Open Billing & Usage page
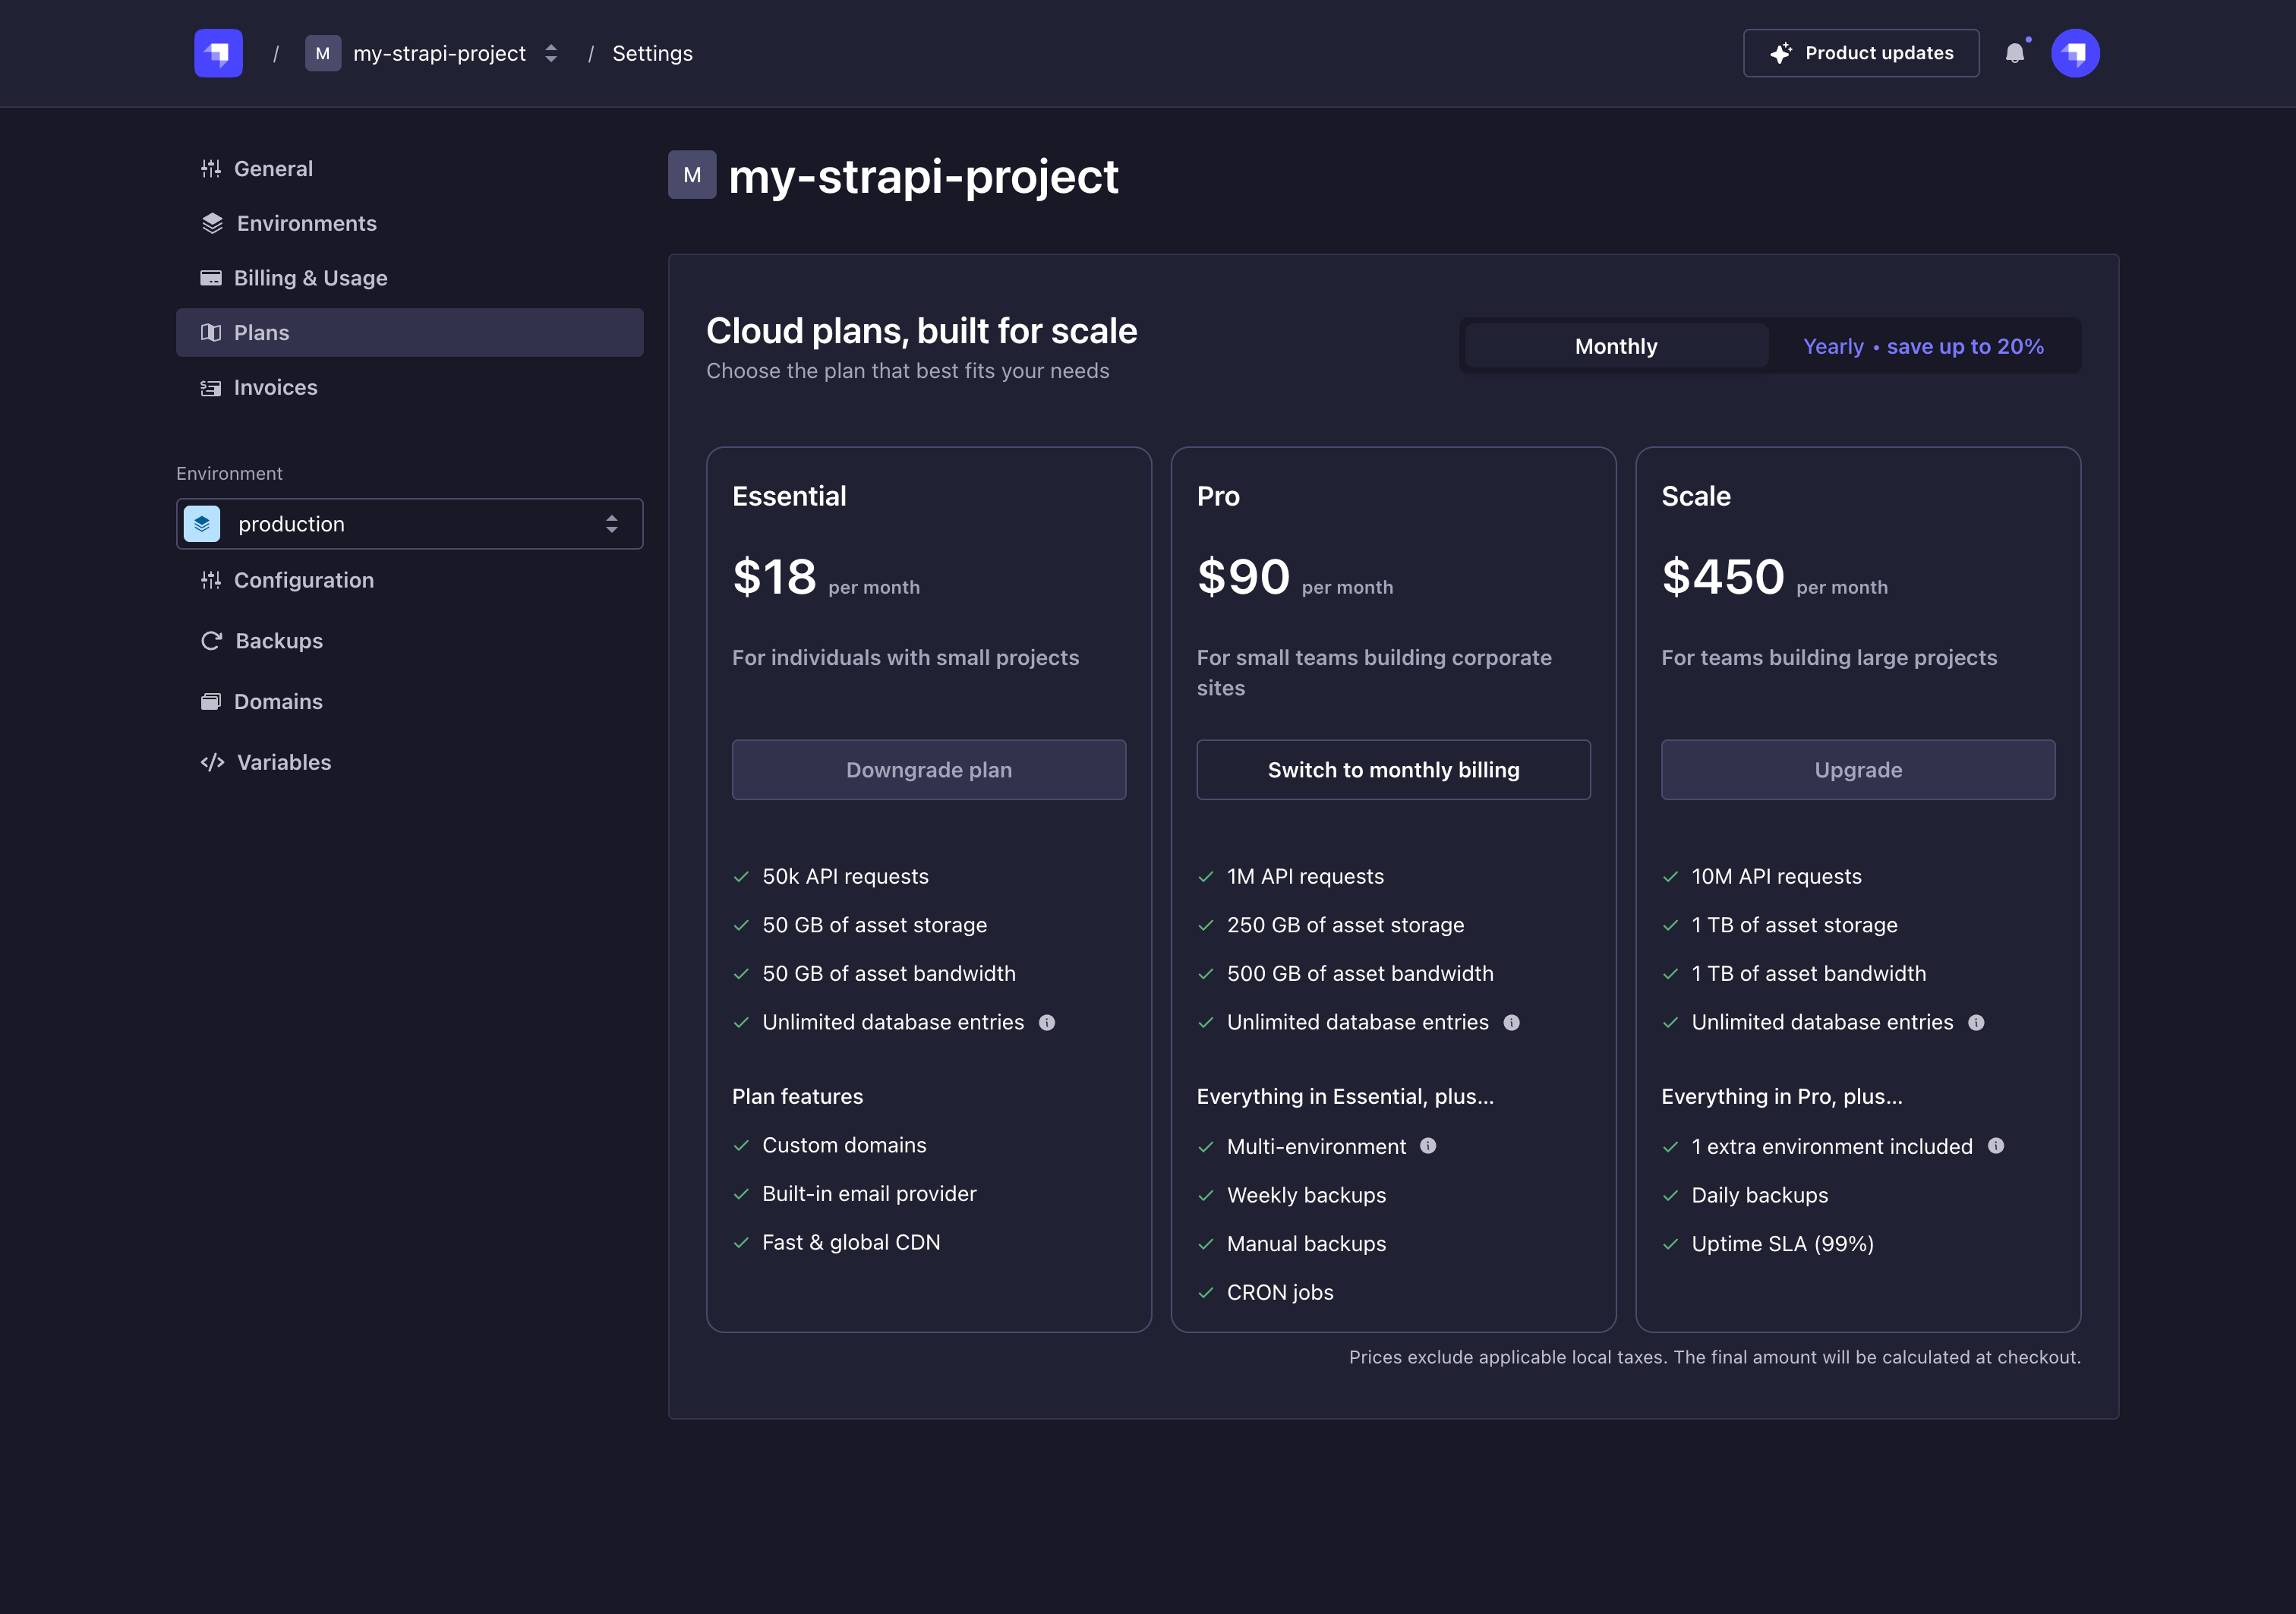The height and width of the screenshot is (1614, 2296). tap(410, 278)
